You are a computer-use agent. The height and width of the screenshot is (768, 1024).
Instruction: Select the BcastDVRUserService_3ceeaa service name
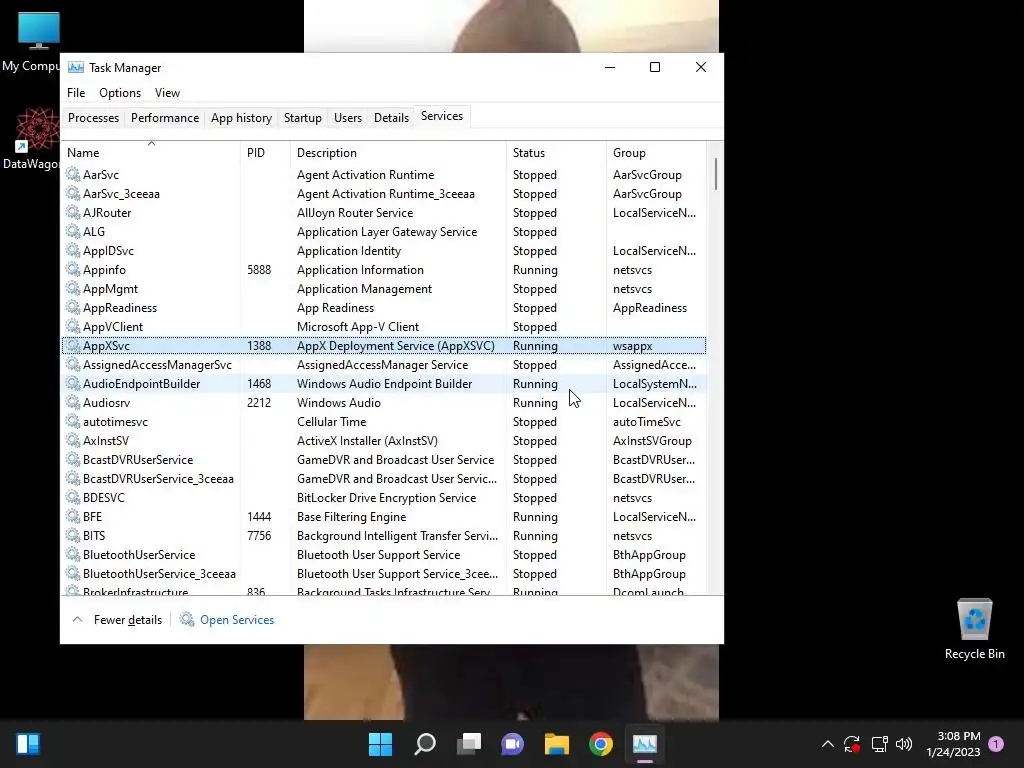158,478
